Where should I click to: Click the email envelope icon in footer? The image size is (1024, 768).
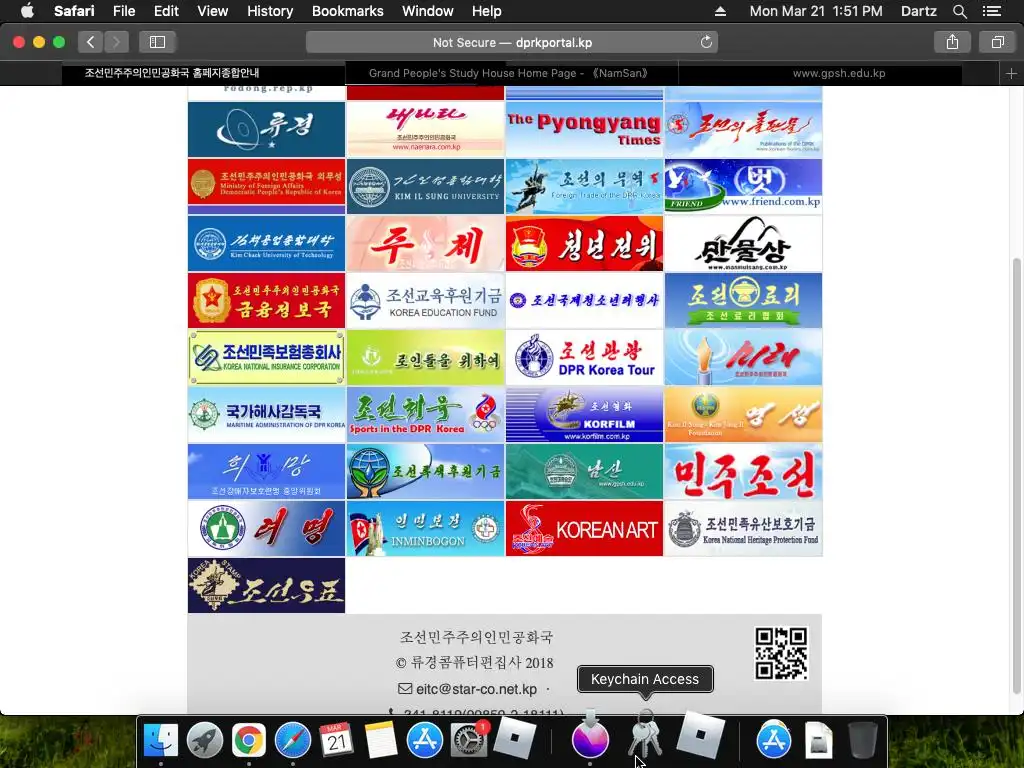[x=405, y=689]
